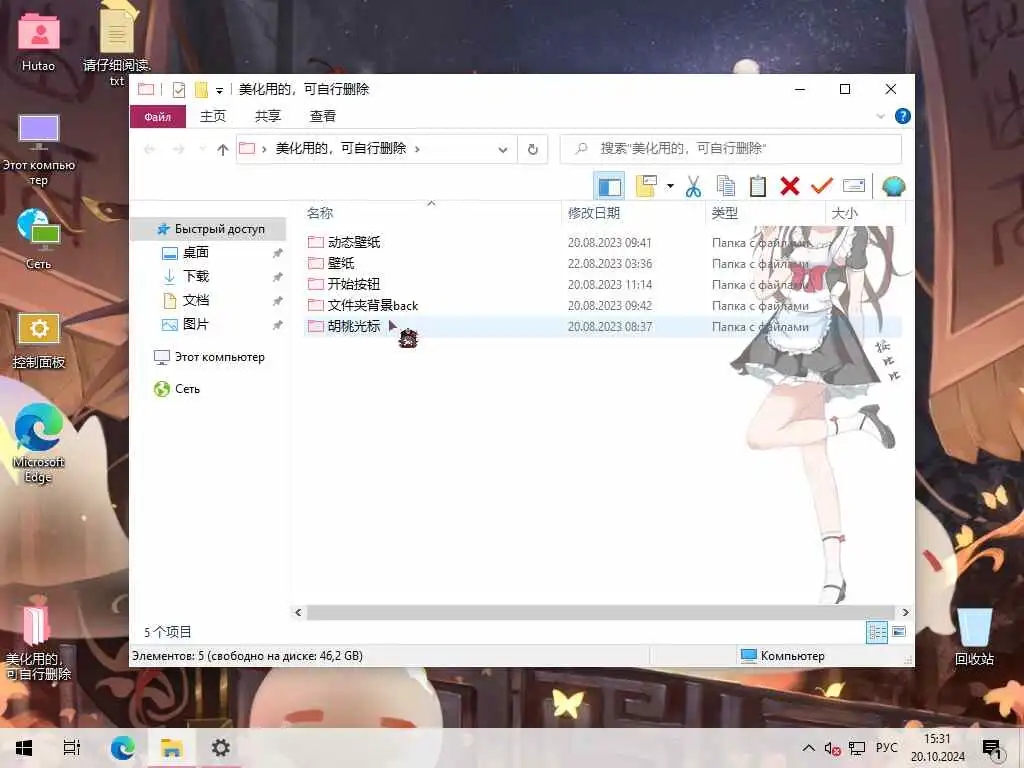The width and height of the screenshot is (1024, 768).
Task: Open 桌面 in quick access
Action: [195, 253]
